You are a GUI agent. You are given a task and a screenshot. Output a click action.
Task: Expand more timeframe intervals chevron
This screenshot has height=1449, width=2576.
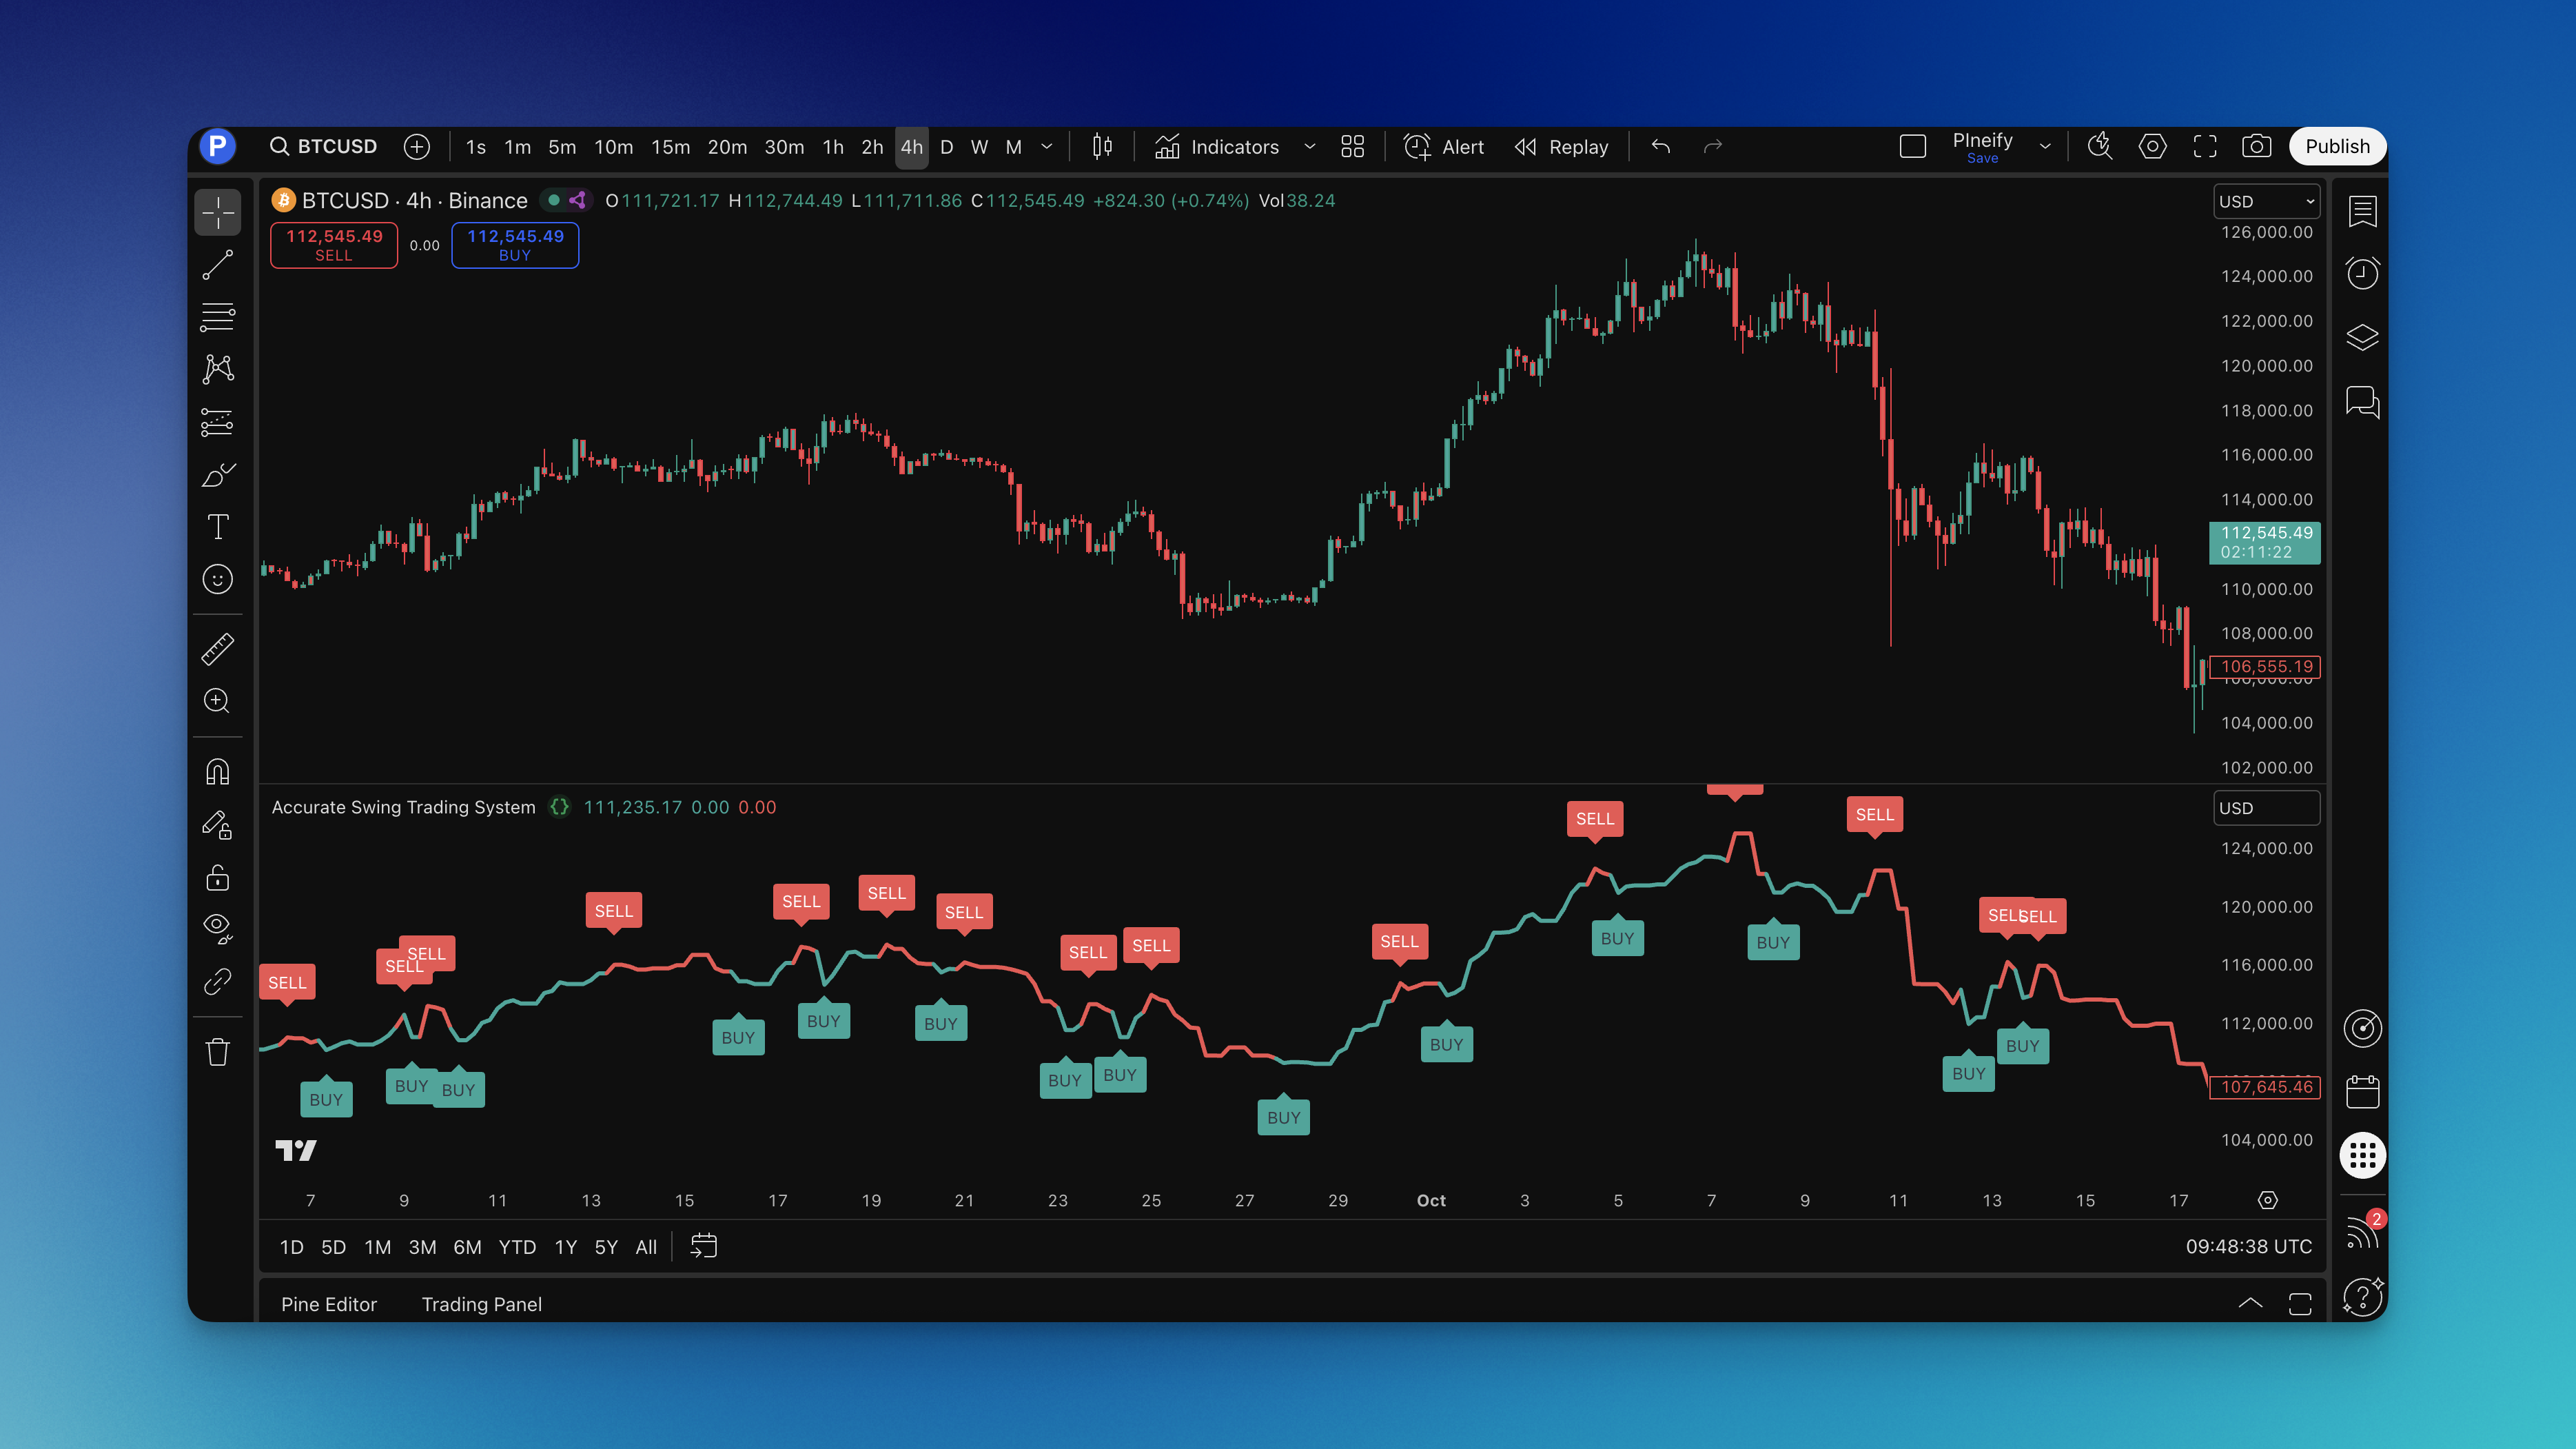pos(1047,147)
